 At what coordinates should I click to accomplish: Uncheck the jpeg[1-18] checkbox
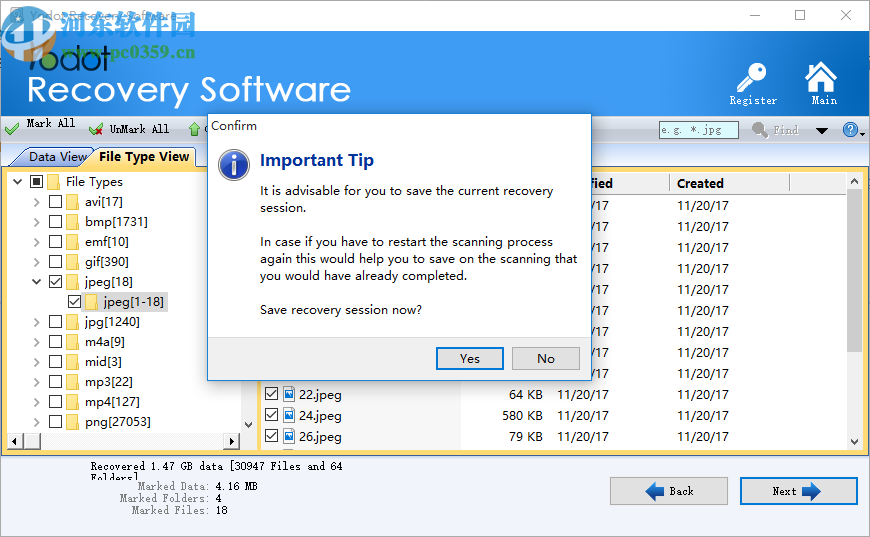coord(74,302)
